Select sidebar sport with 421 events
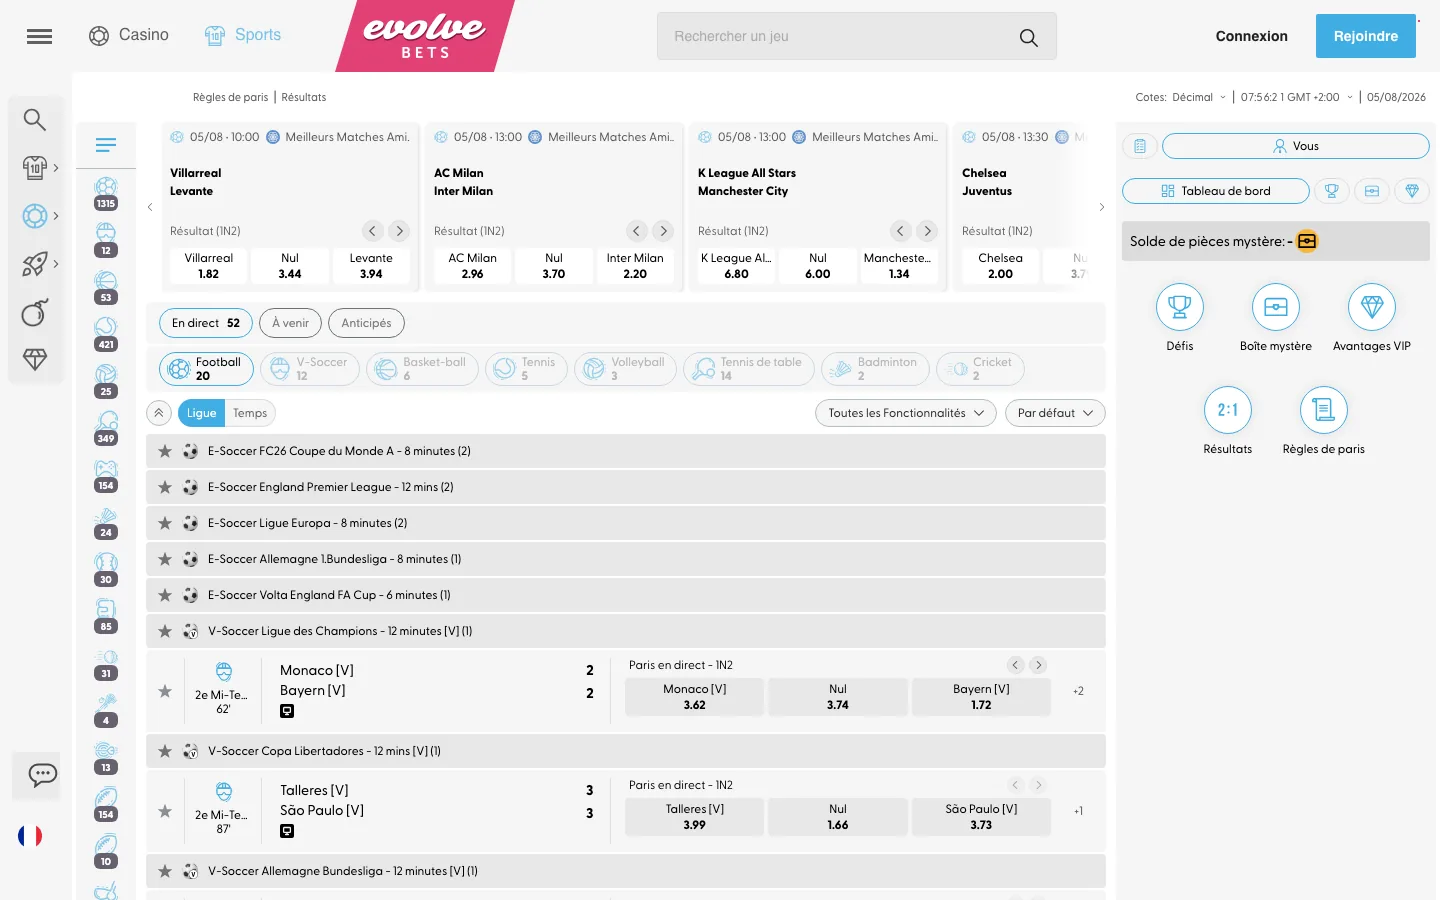Viewport: 1440px width, 900px height. tap(106, 333)
